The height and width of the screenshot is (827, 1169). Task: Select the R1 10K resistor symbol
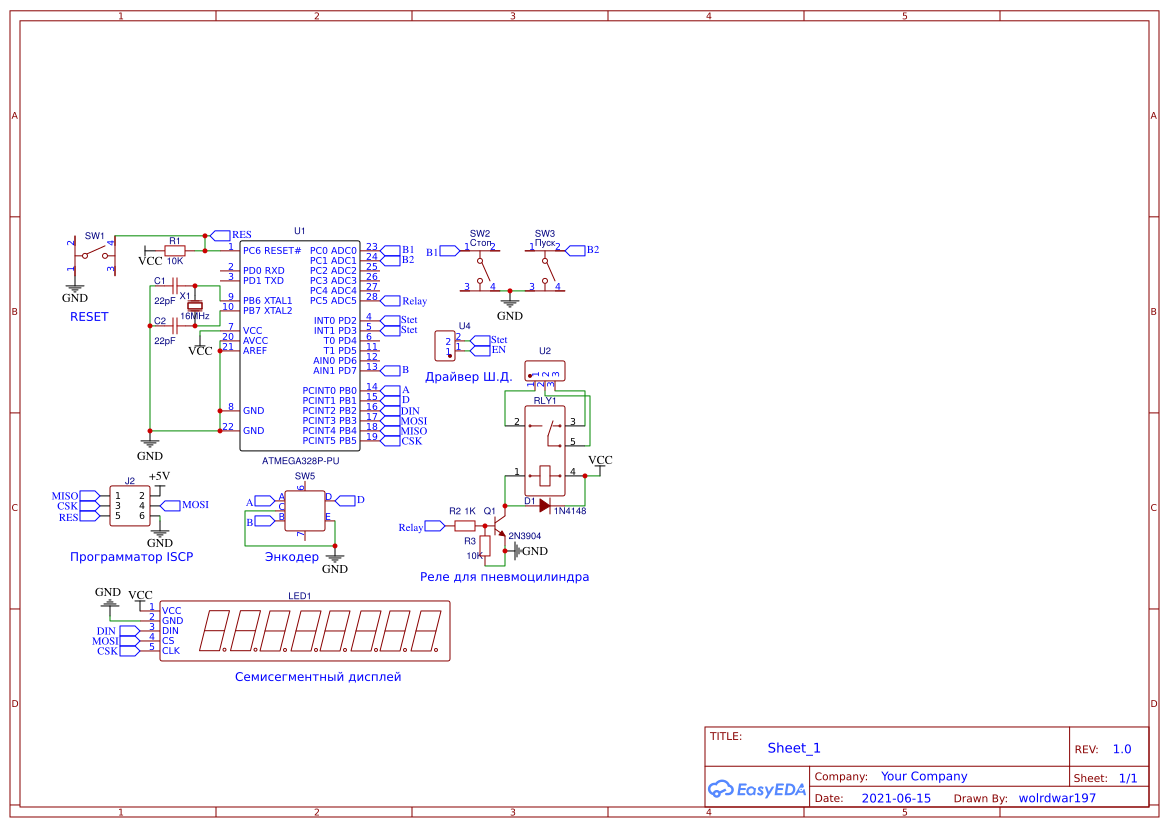175,251
